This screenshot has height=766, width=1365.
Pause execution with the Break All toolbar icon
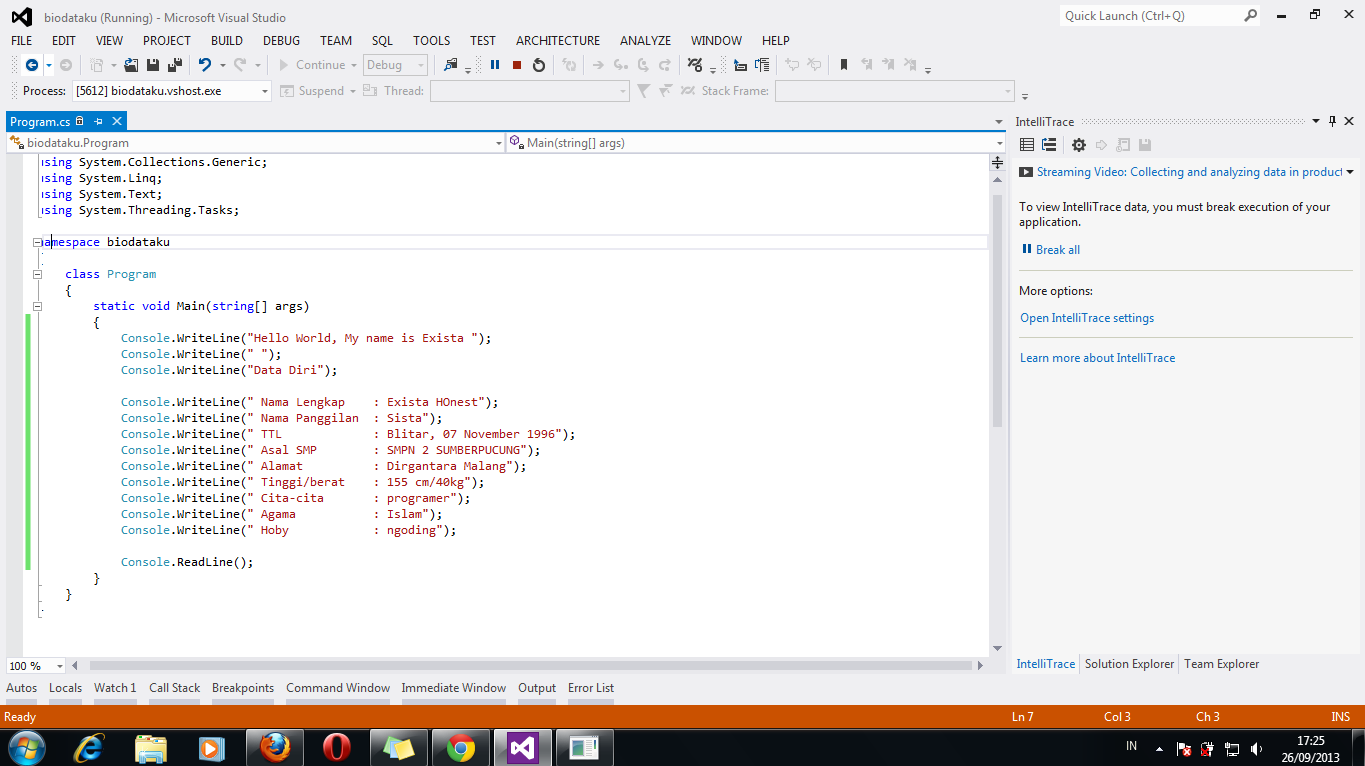pyautogui.click(x=495, y=65)
